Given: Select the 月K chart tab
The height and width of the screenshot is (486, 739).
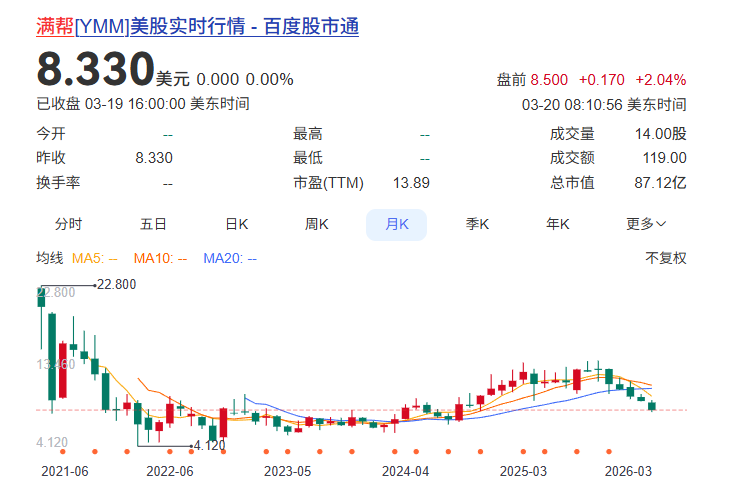Looking at the screenshot, I should [x=396, y=224].
